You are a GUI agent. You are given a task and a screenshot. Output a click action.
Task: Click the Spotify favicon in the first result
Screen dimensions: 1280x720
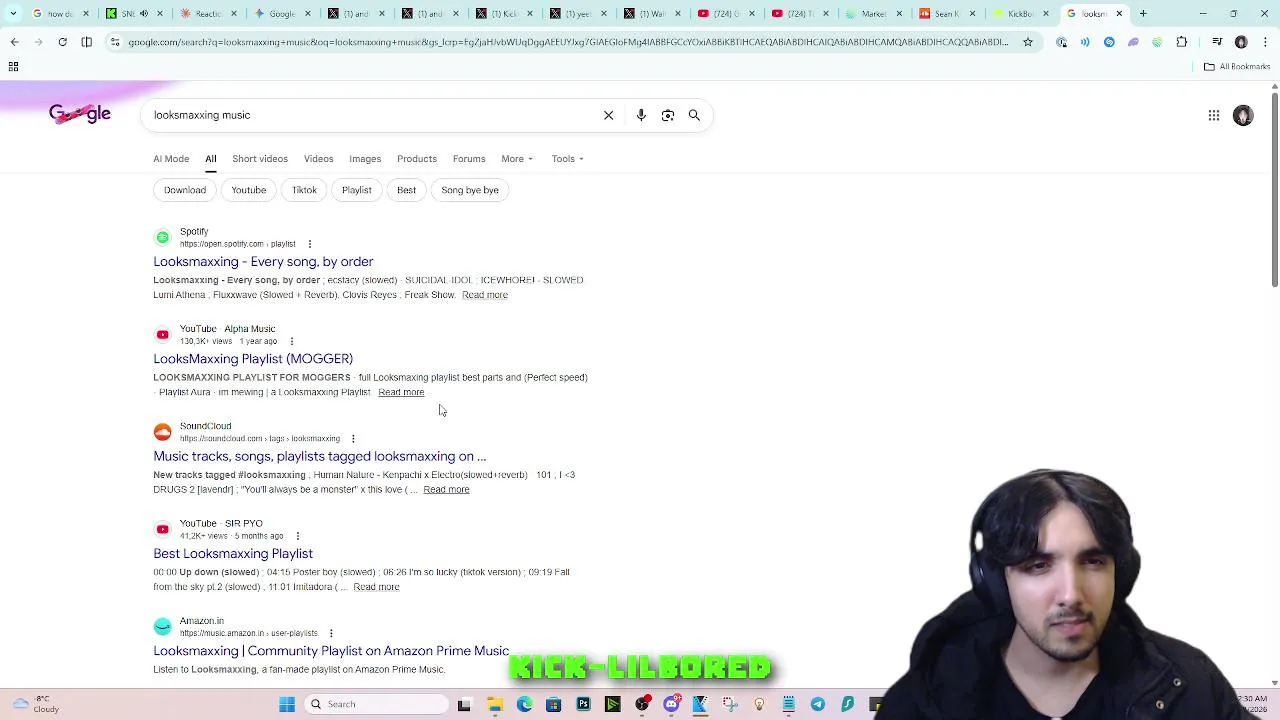point(162,237)
